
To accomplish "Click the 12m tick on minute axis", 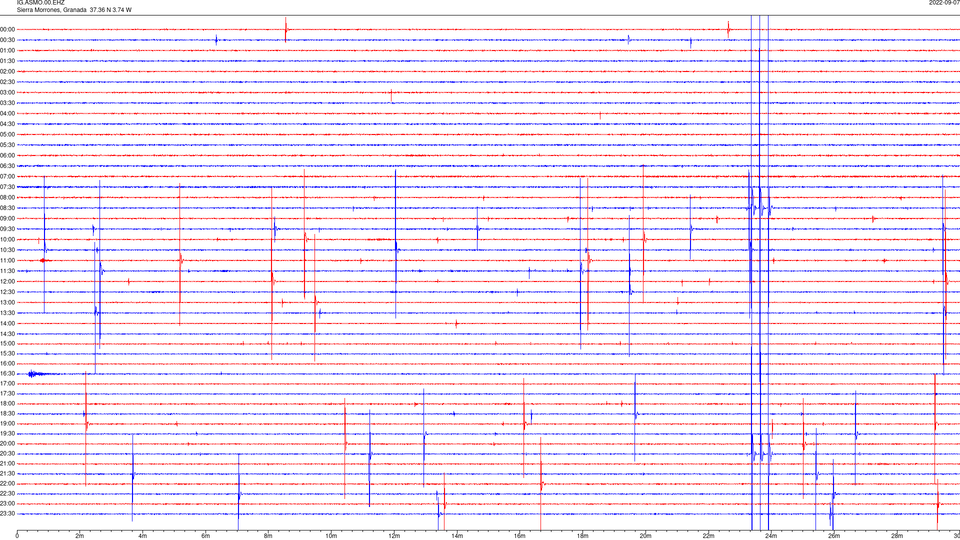I will point(394,536).
